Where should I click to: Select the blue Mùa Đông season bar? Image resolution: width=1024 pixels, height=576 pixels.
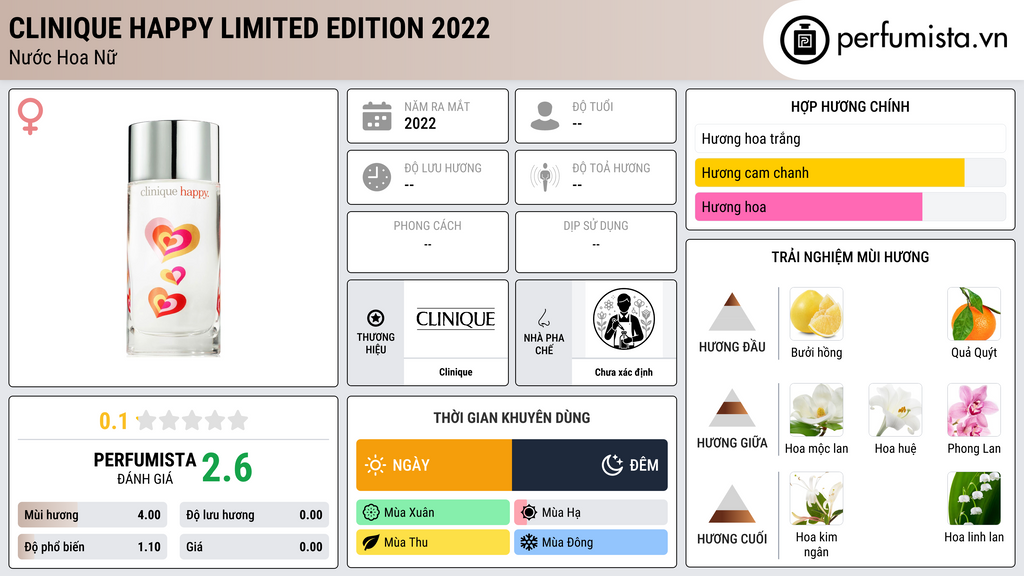coord(591,542)
